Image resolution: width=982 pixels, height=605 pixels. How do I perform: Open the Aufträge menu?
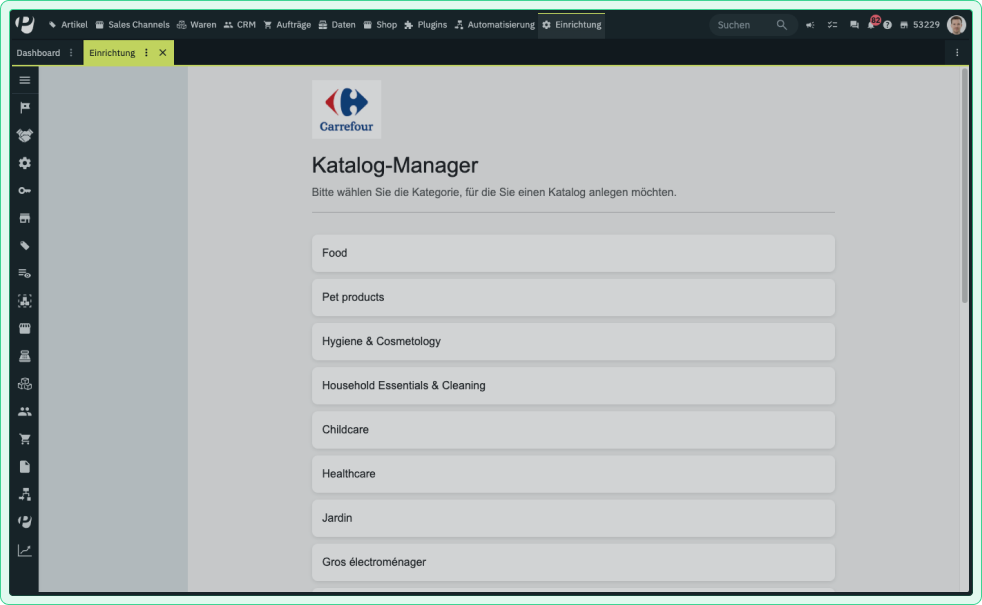287,25
